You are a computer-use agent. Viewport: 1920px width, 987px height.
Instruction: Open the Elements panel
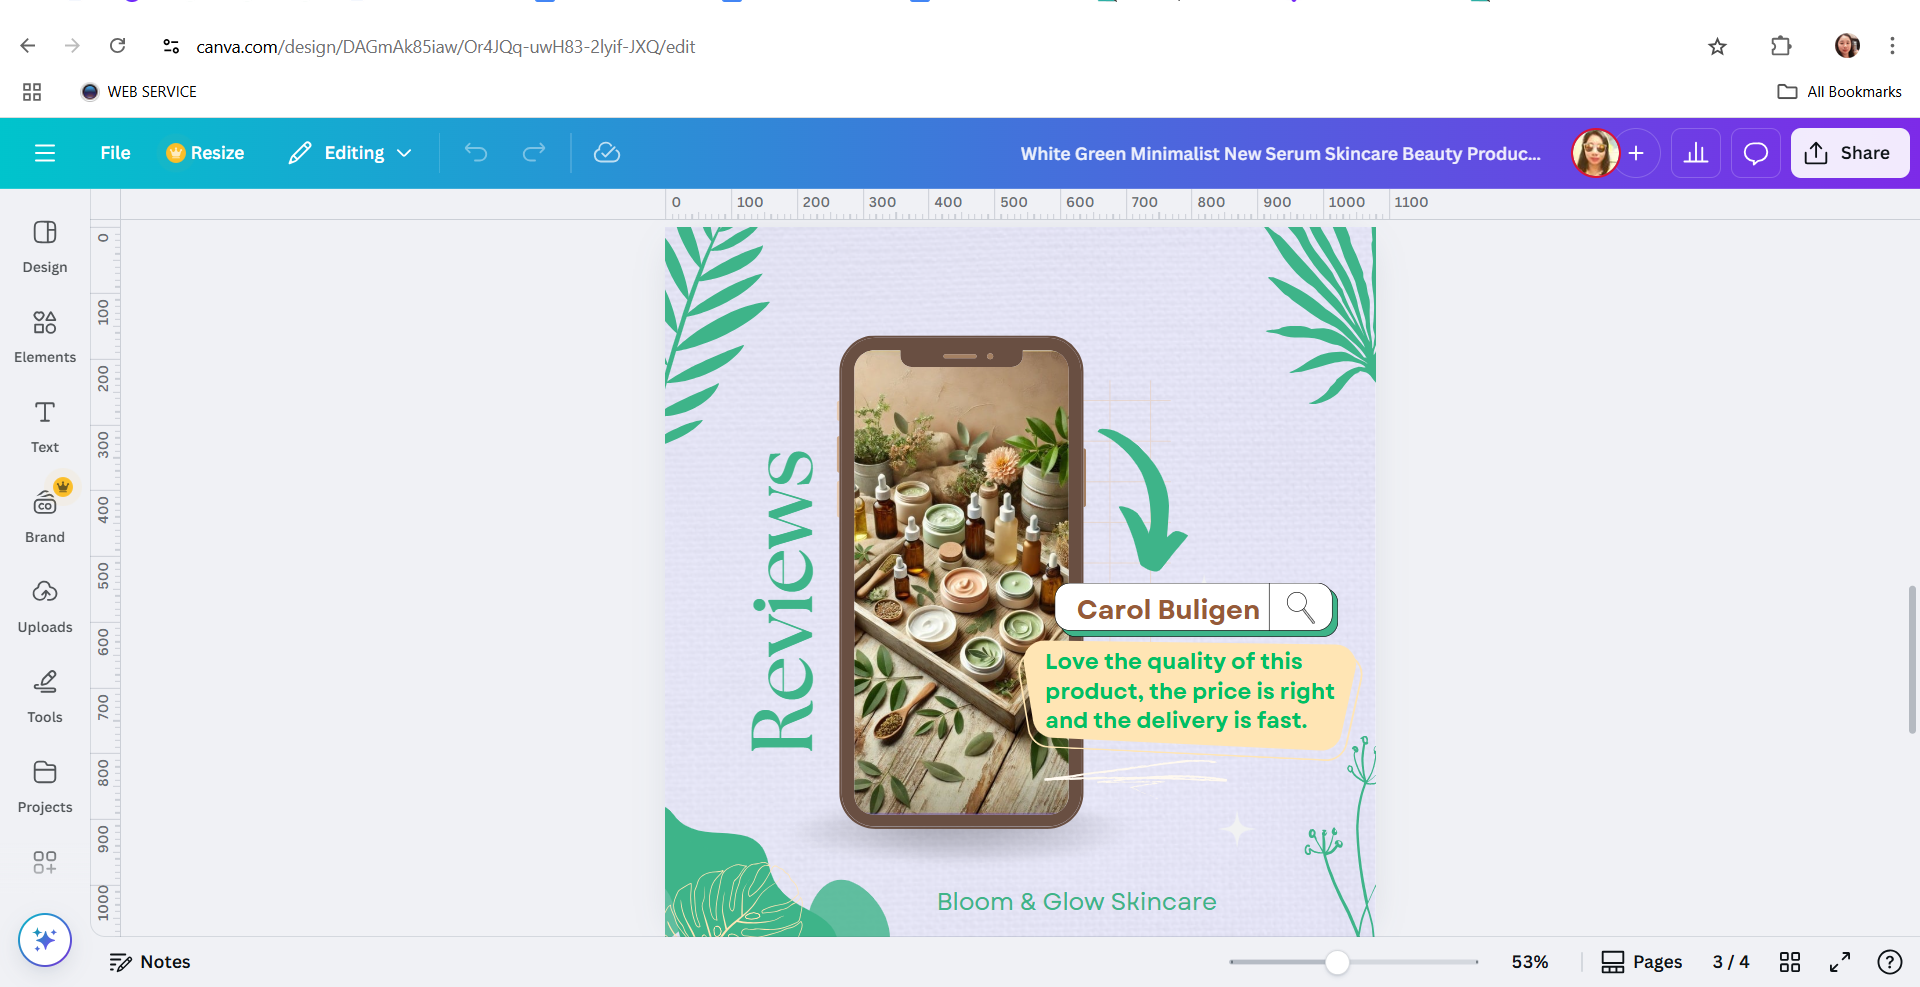[45, 337]
